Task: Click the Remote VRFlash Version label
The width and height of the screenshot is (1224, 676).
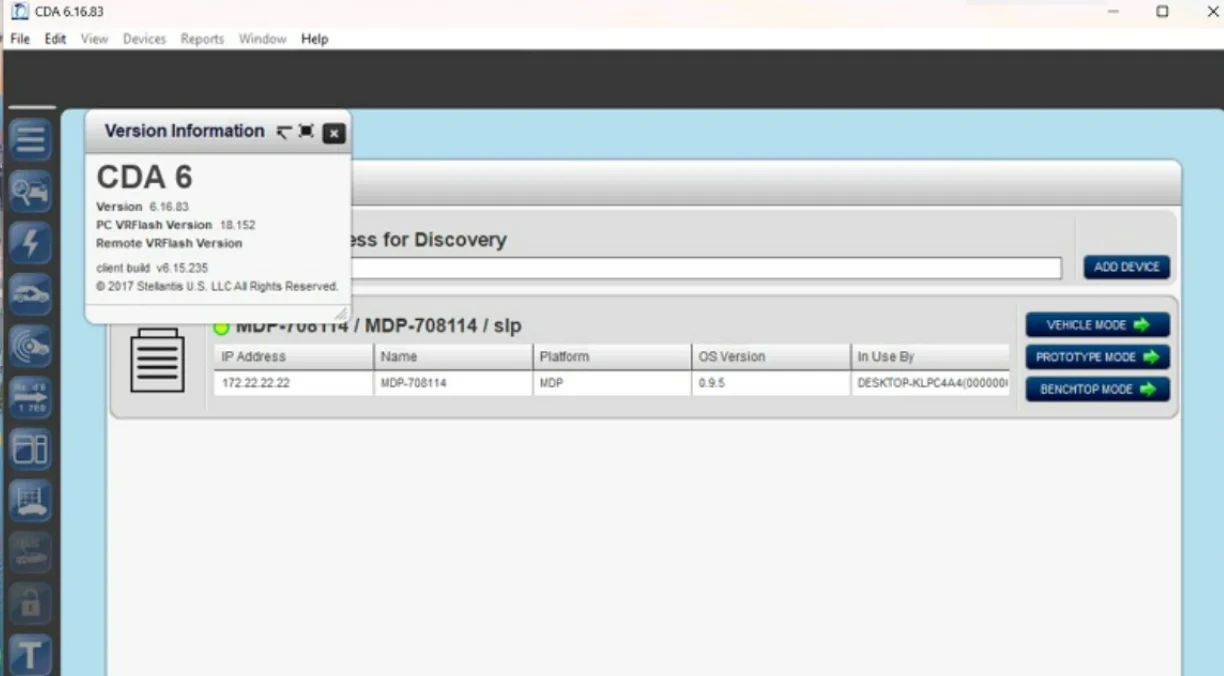Action: (x=169, y=243)
